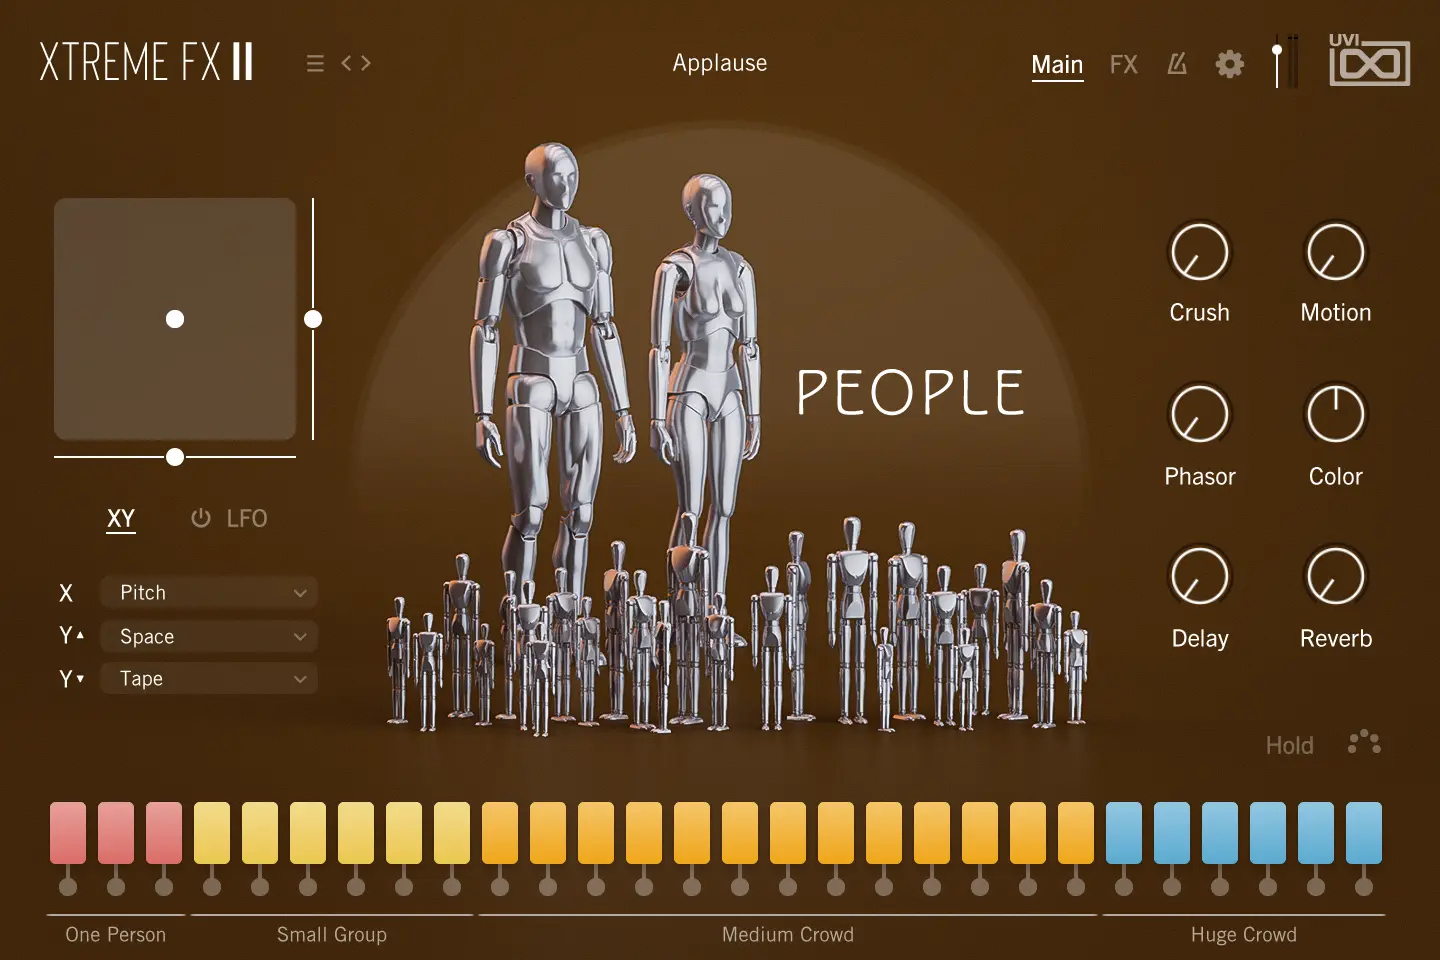The height and width of the screenshot is (960, 1440).
Task: Open the Y-up Space dropdown
Action: coord(209,636)
